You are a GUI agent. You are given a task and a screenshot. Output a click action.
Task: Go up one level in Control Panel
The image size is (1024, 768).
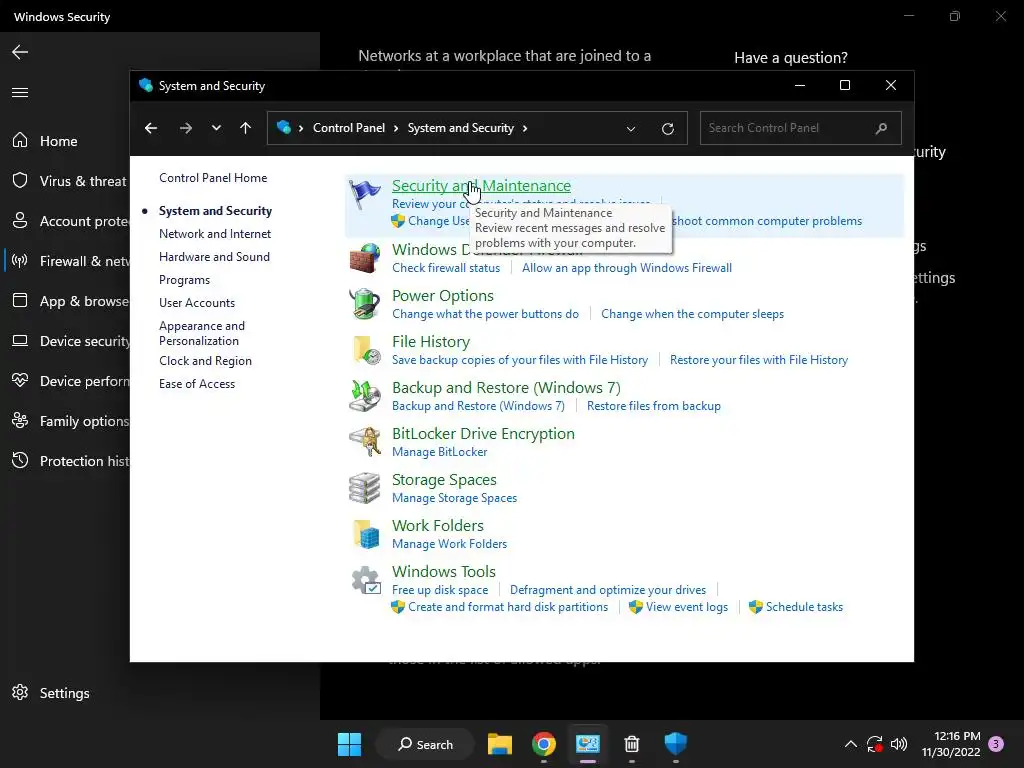(x=246, y=128)
